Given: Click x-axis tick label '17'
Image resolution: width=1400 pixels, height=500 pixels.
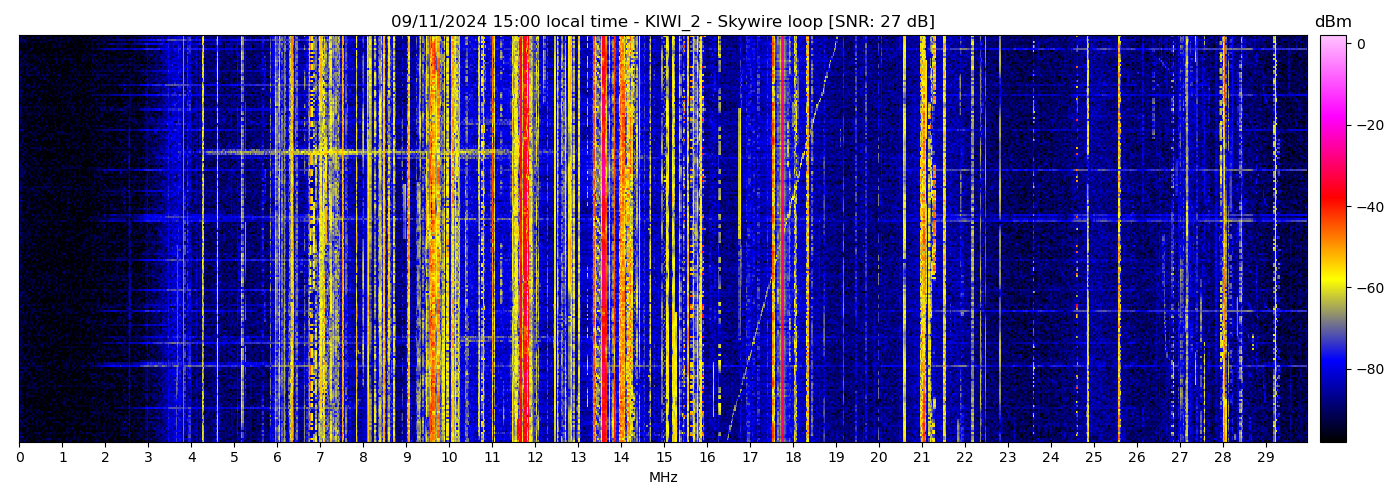Looking at the screenshot, I should [x=750, y=458].
